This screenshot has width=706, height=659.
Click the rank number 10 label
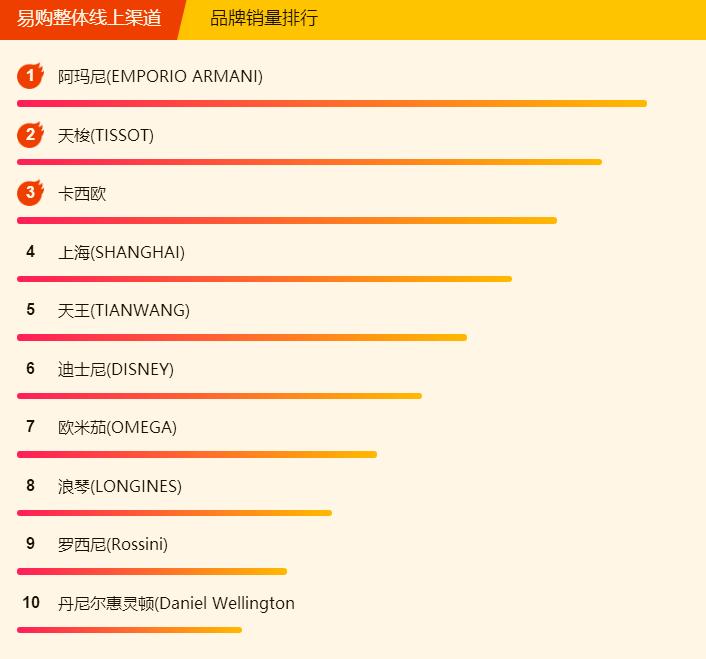pyautogui.click(x=31, y=603)
